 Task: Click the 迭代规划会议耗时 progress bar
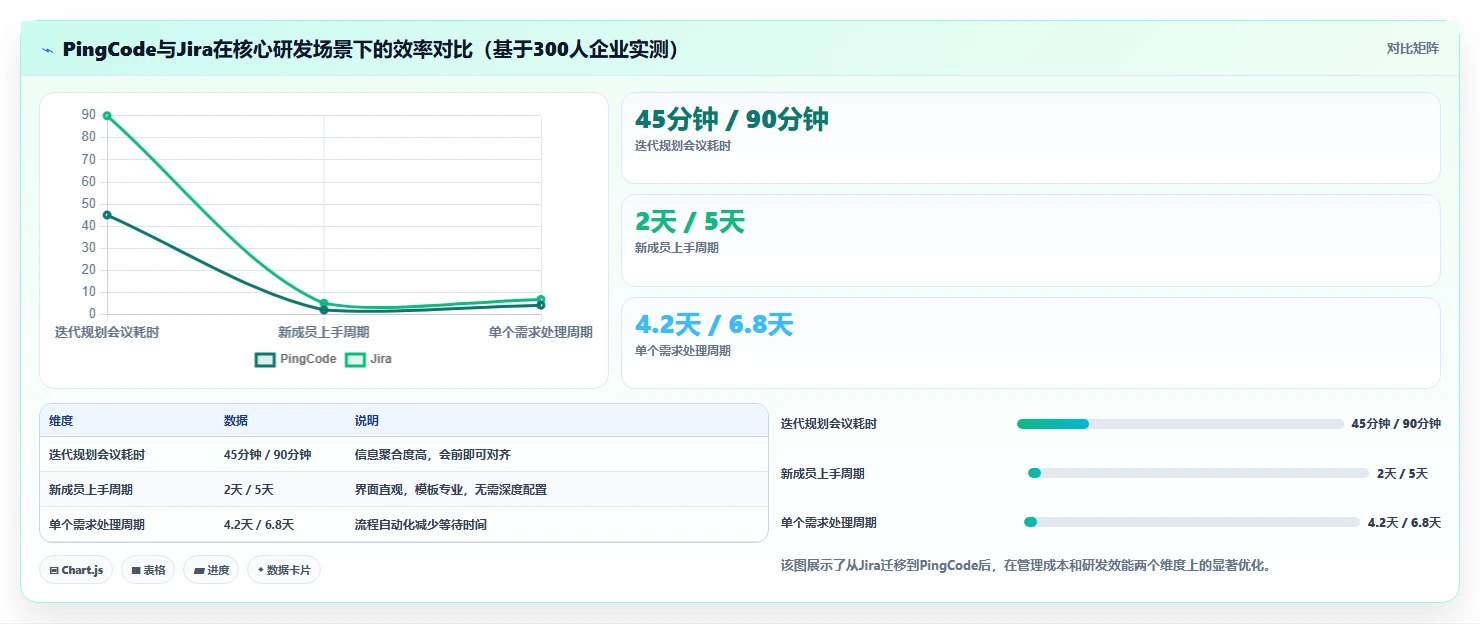tap(1180, 424)
